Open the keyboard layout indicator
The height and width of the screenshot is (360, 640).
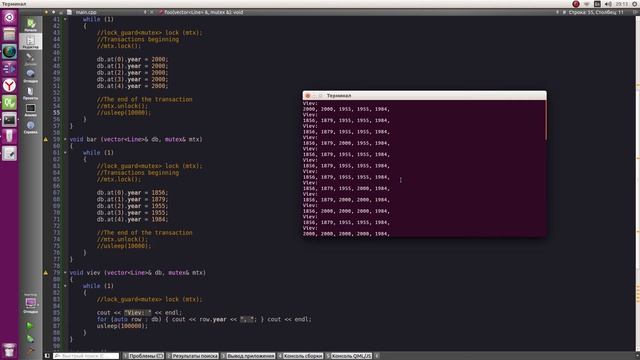597,4
